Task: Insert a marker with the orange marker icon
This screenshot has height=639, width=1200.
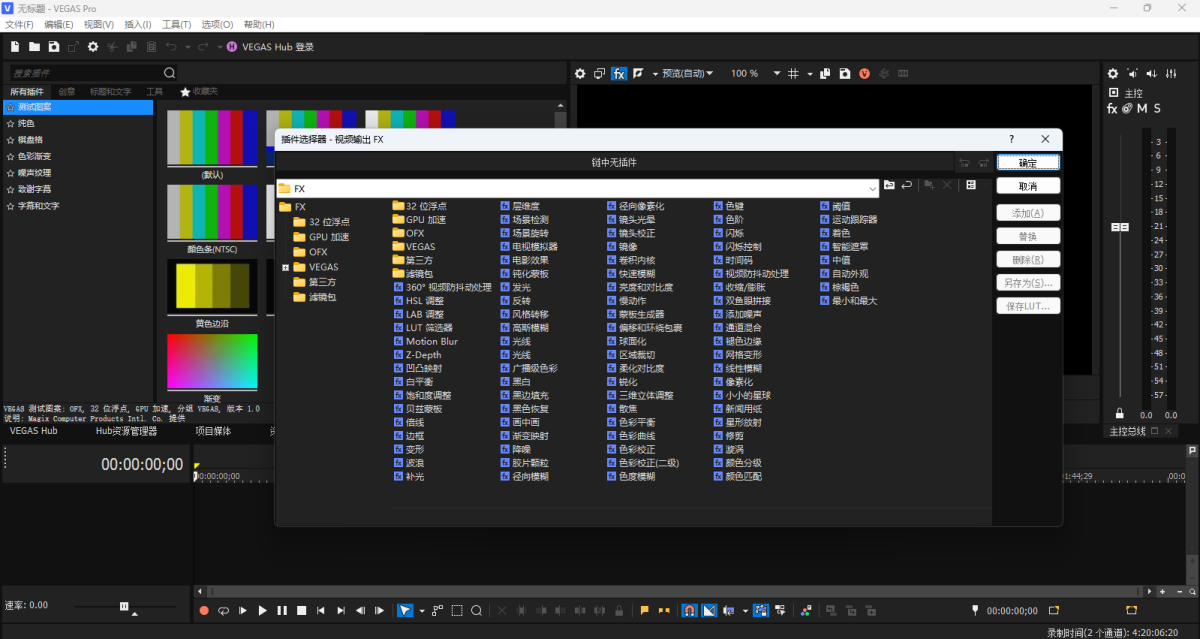Action: (644, 610)
